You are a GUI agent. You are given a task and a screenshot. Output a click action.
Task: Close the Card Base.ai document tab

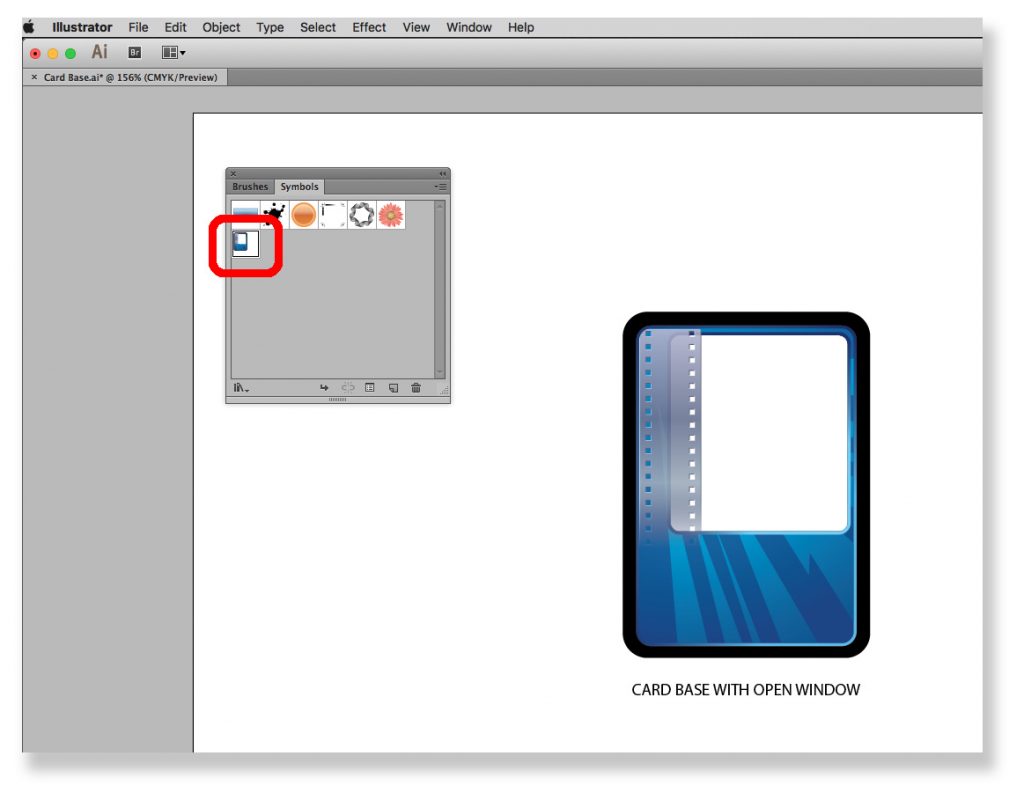34,77
